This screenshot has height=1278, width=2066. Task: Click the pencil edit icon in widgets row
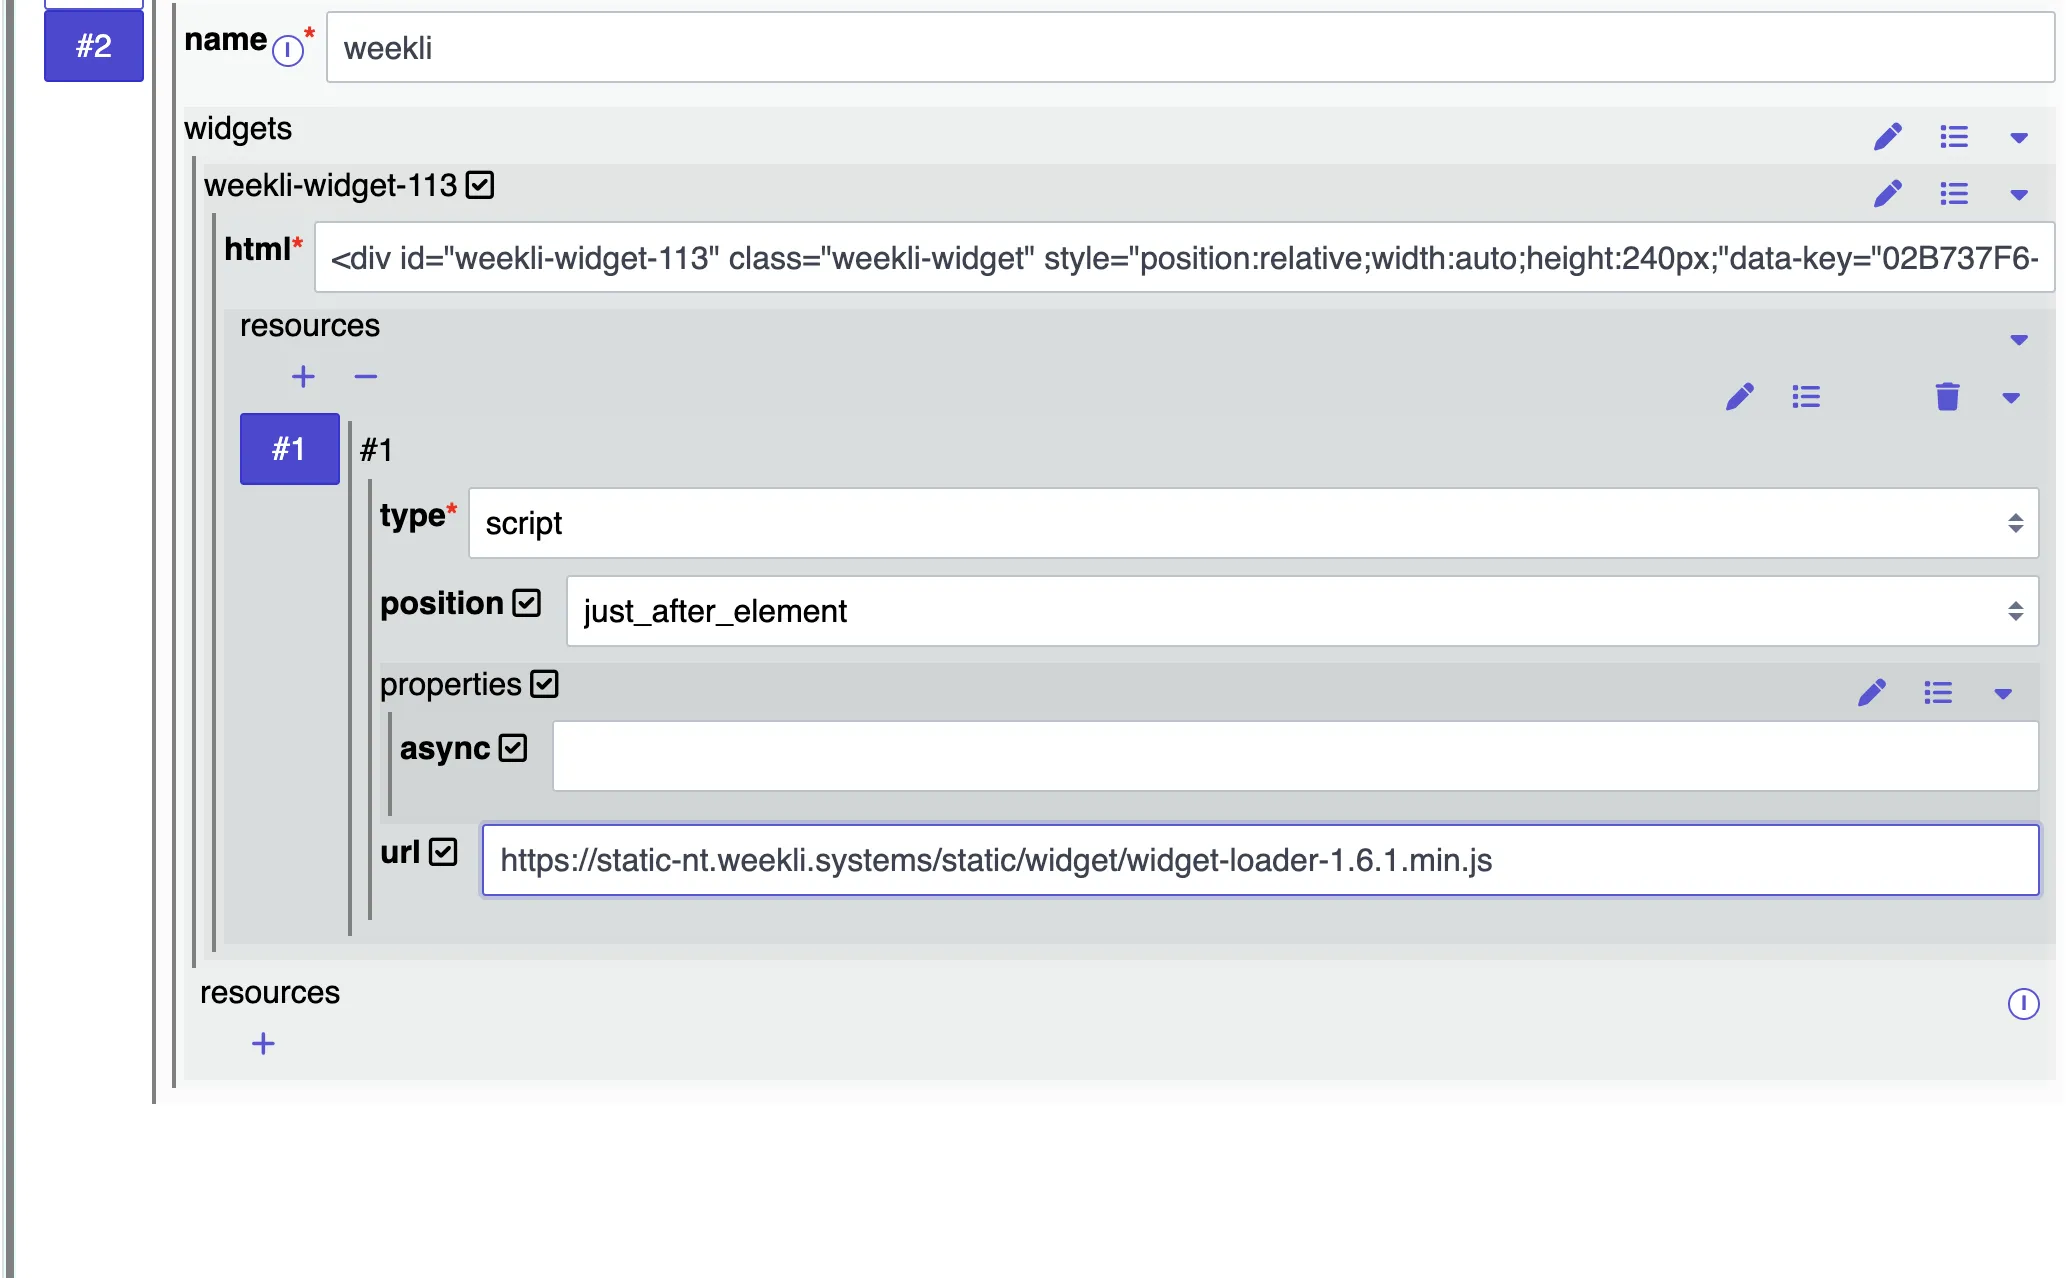pos(1888,137)
